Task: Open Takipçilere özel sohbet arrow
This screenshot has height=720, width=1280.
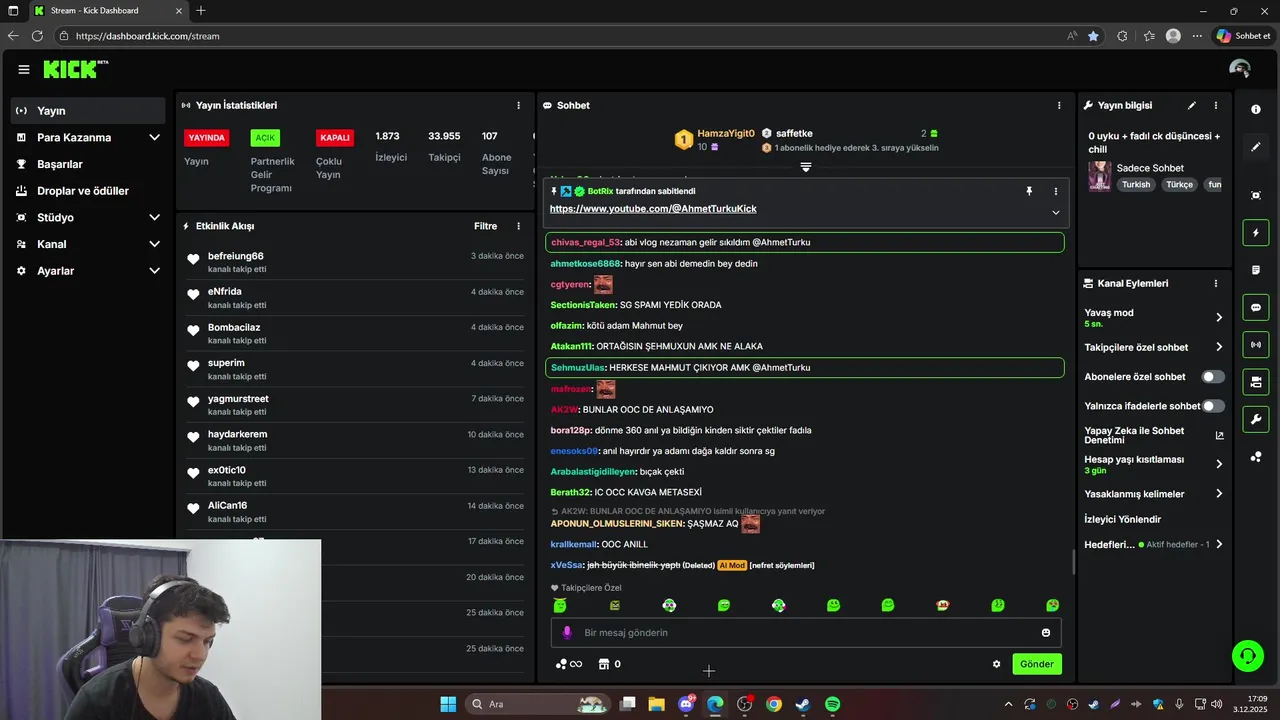Action: 1219,347
